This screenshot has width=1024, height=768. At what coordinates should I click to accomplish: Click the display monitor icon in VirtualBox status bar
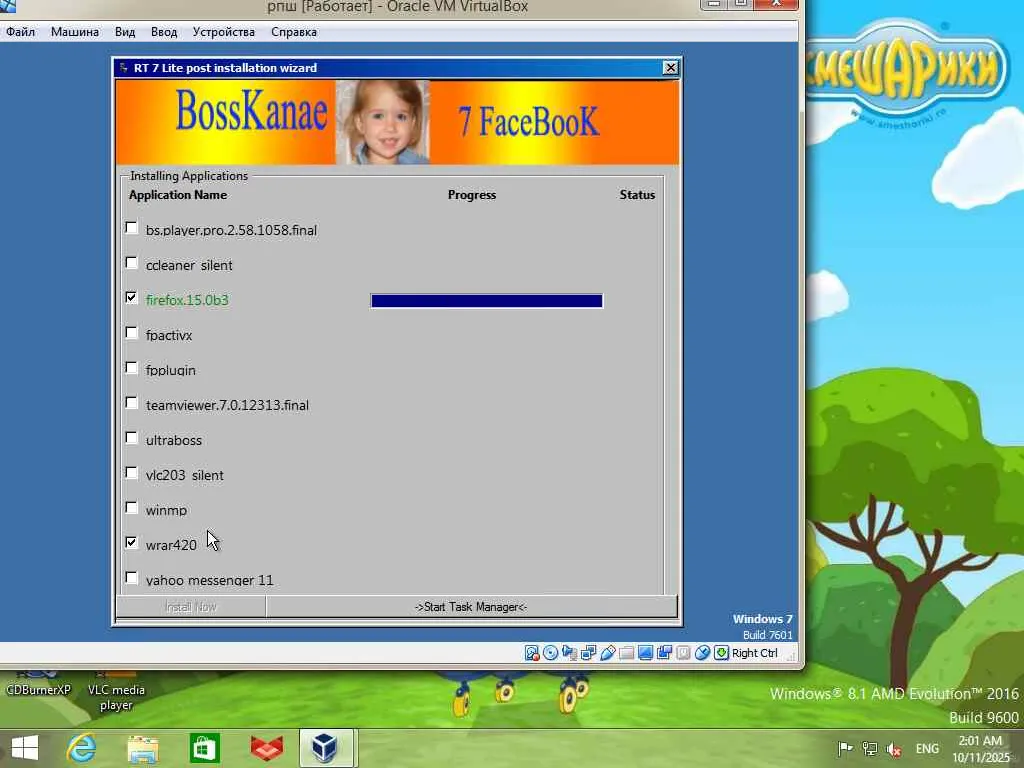click(645, 653)
